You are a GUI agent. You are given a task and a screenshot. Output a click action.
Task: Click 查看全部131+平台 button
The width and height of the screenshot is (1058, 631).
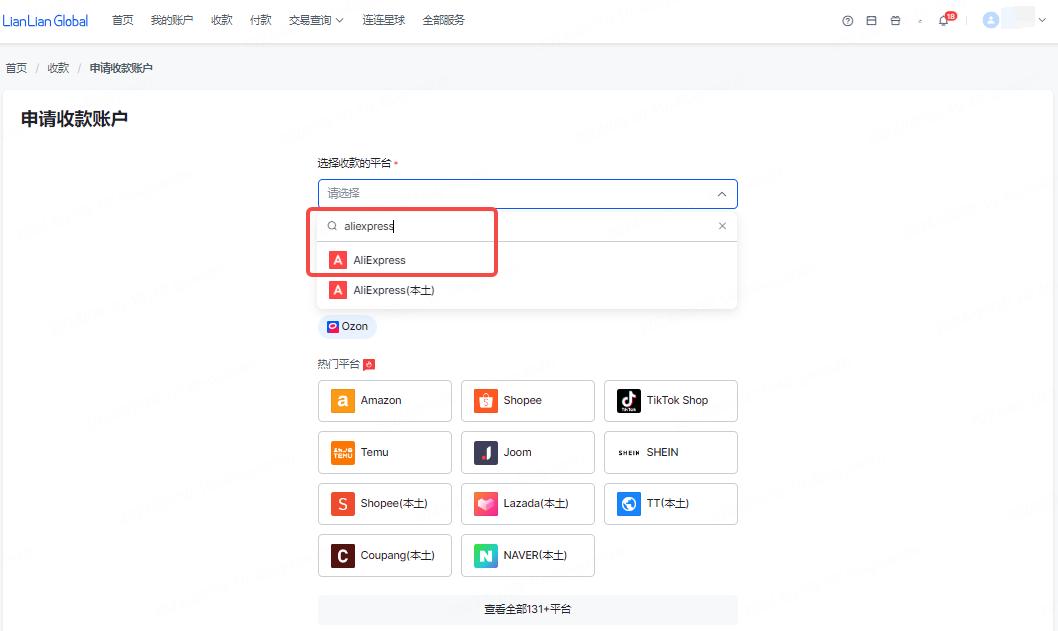[x=528, y=609]
